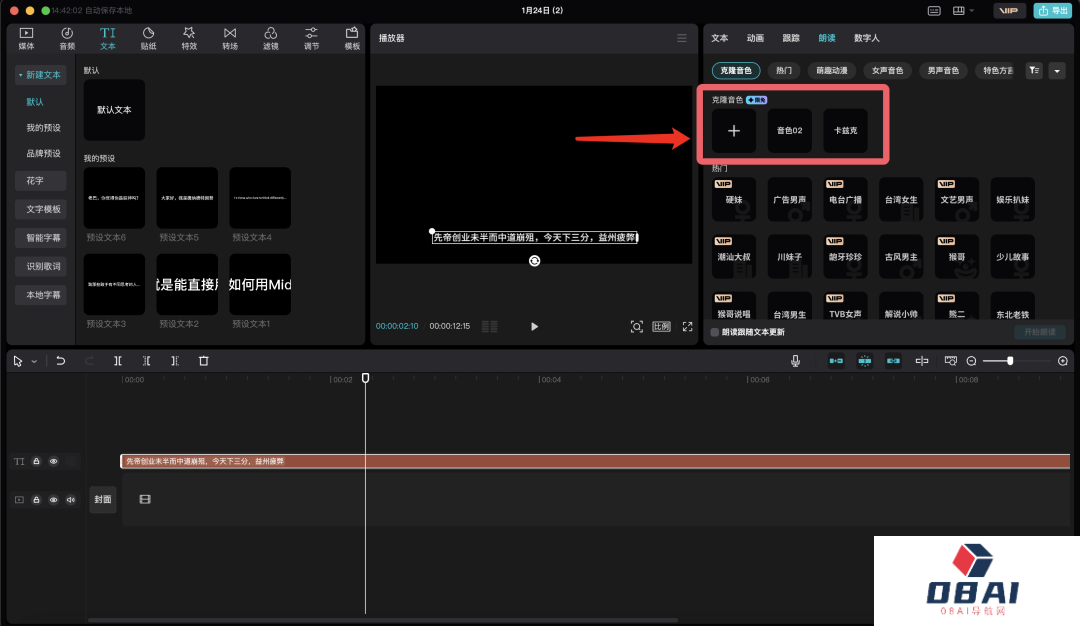Viewport: 1080px width, 626px height.
Task: Hide the text track with eye icon
Action: click(x=54, y=461)
